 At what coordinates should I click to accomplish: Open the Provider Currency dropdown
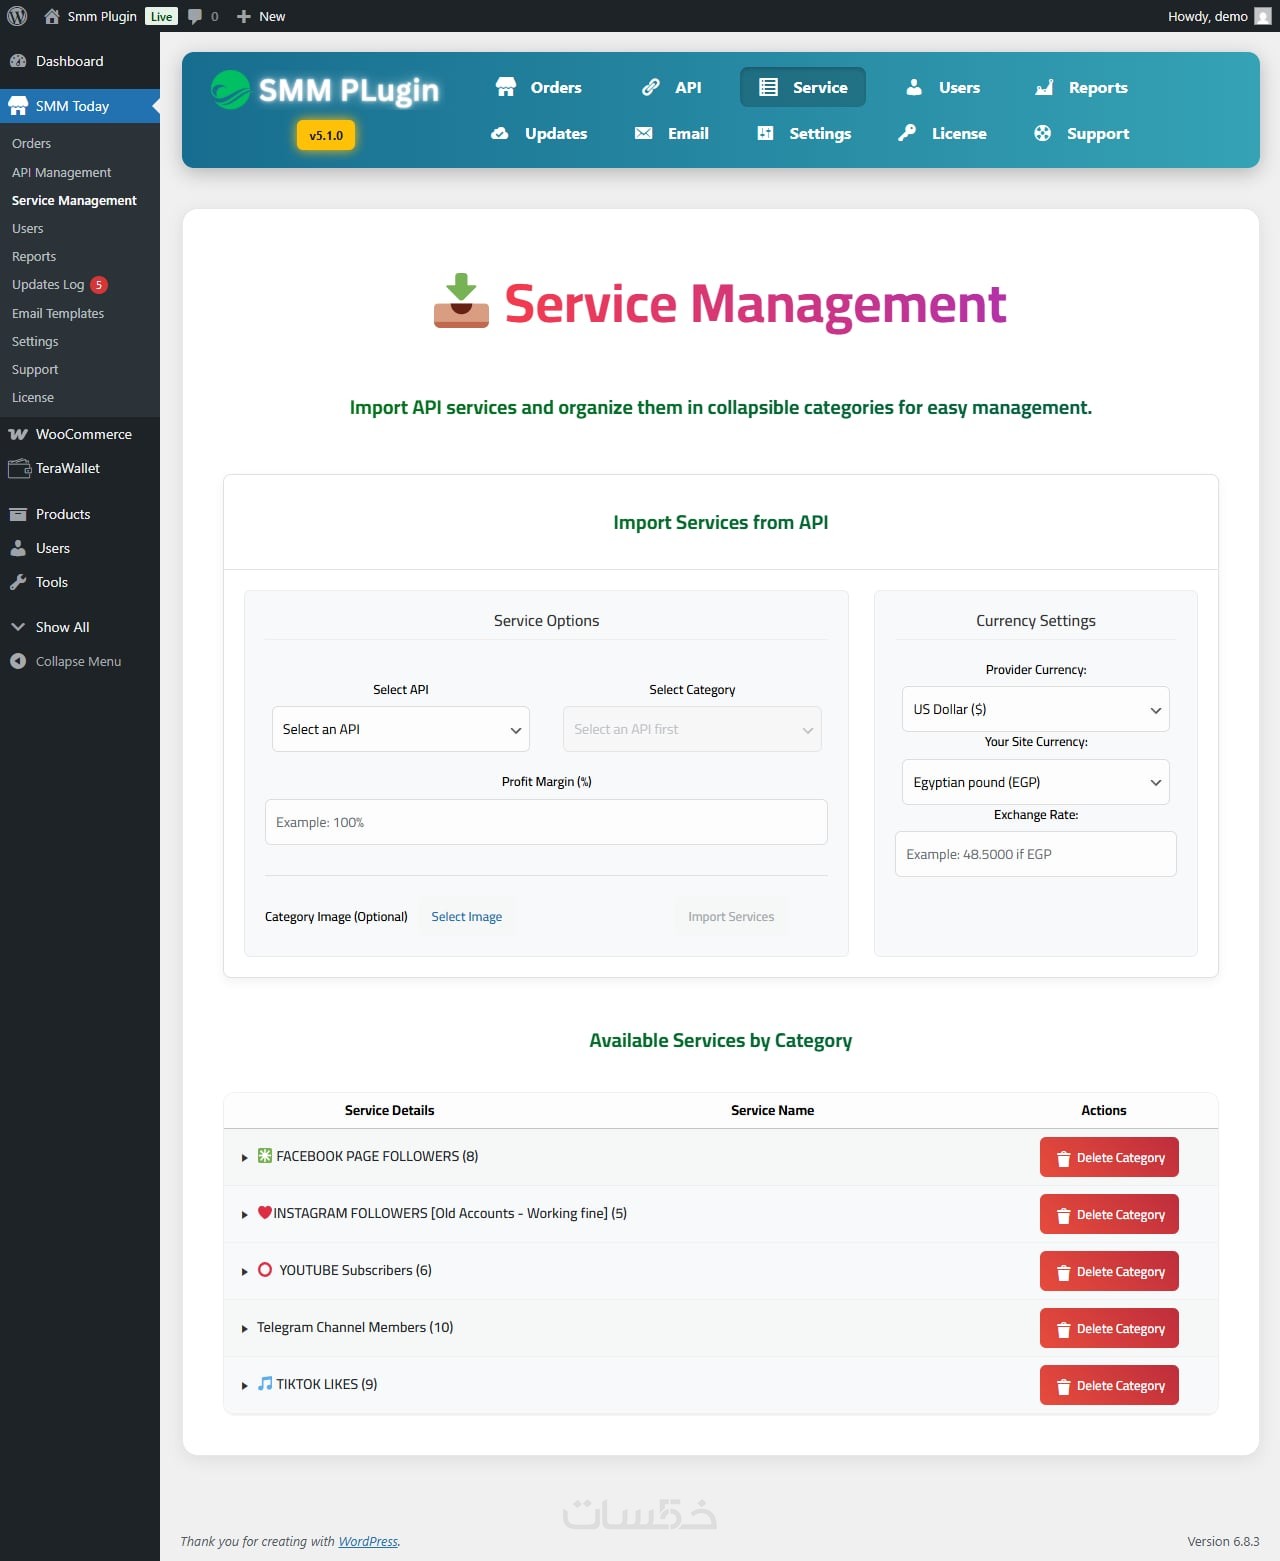pyautogui.click(x=1036, y=709)
